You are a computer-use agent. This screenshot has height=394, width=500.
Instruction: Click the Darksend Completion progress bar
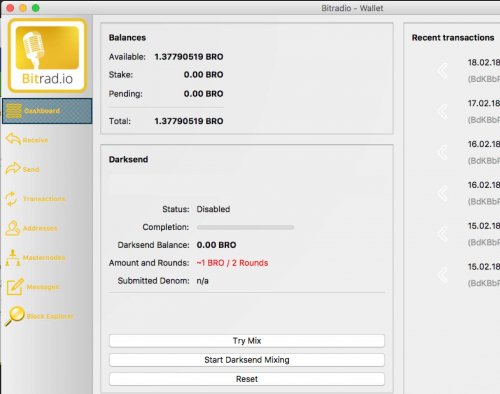click(245, 227)
